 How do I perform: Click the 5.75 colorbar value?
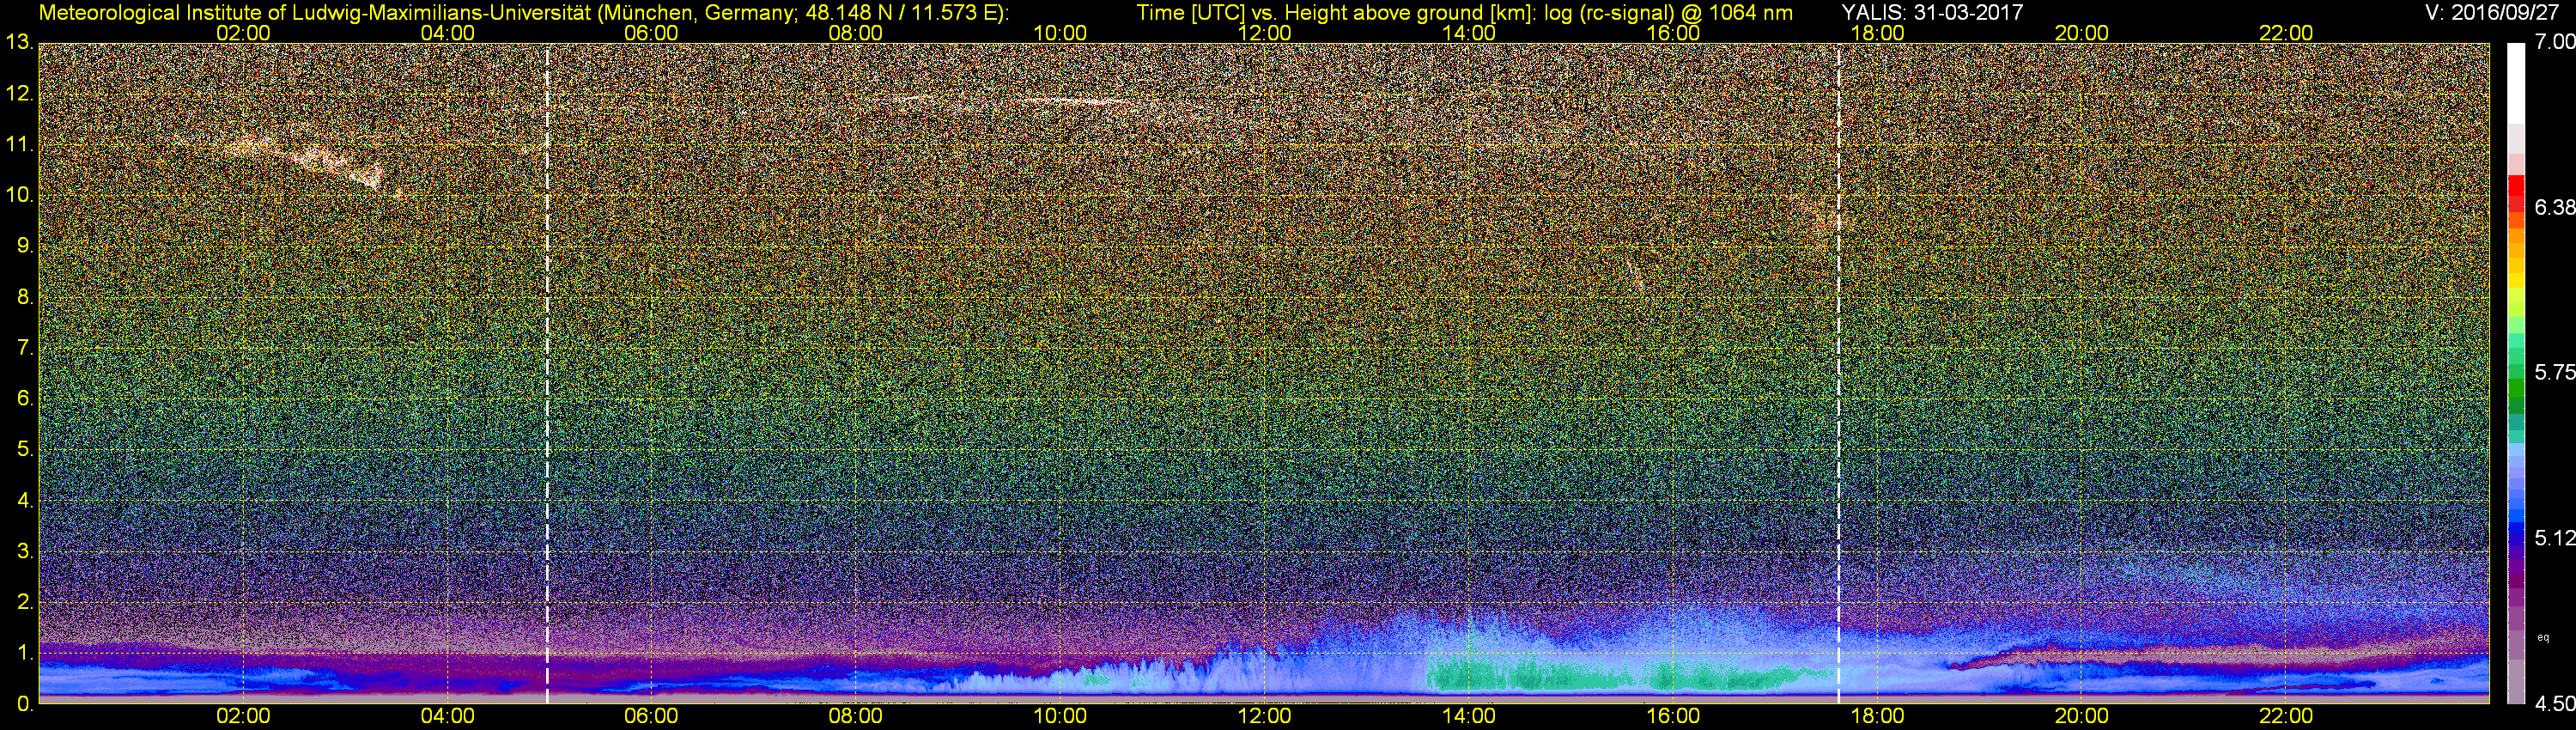[x=2556, y=372]
